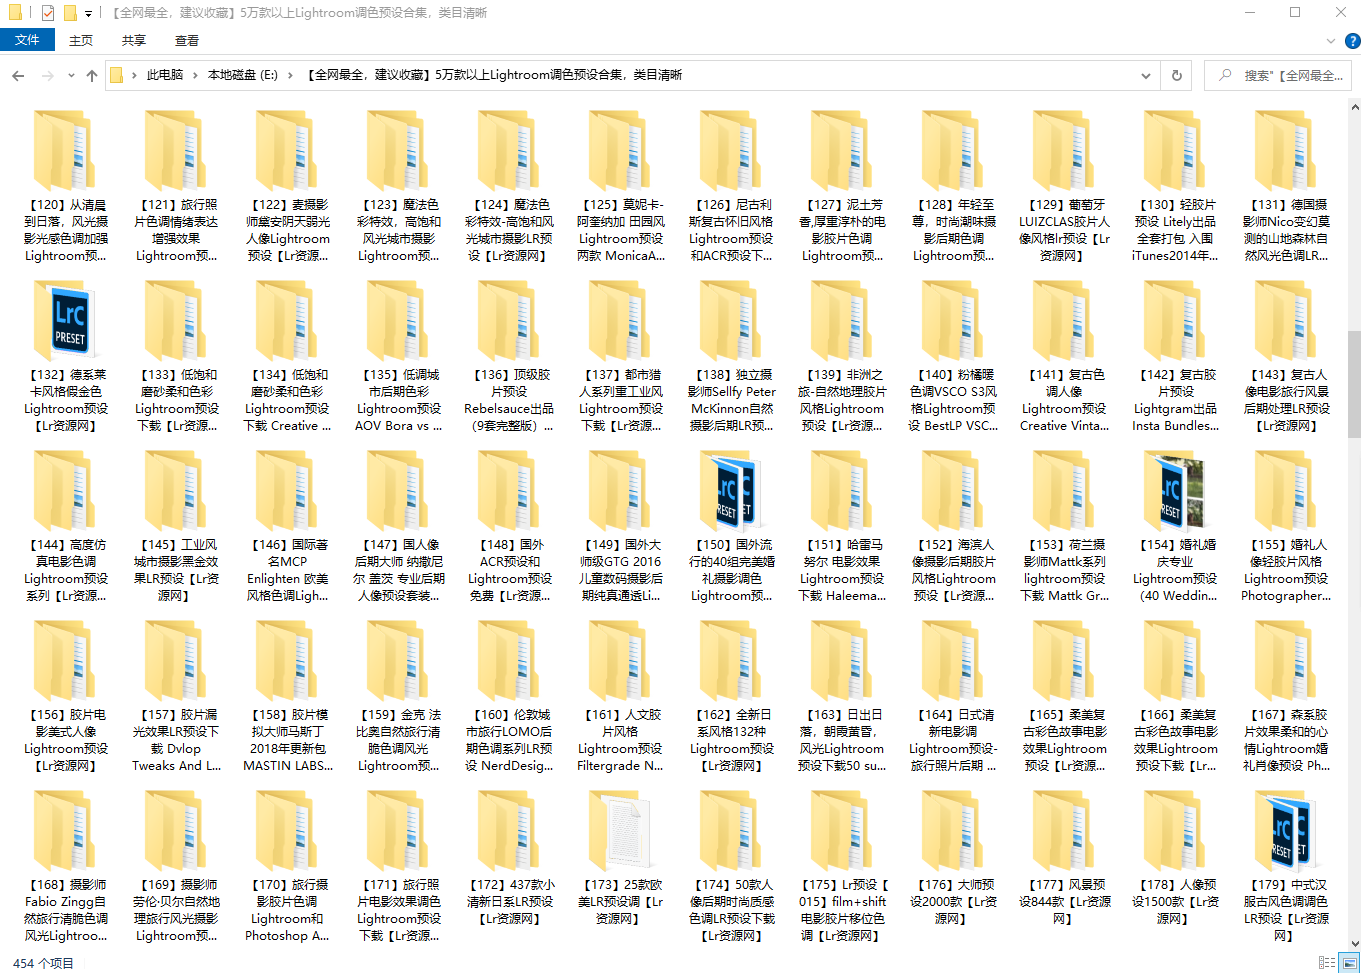
Task: Click the back navigation arrow
Action: (x=18, y=76)
